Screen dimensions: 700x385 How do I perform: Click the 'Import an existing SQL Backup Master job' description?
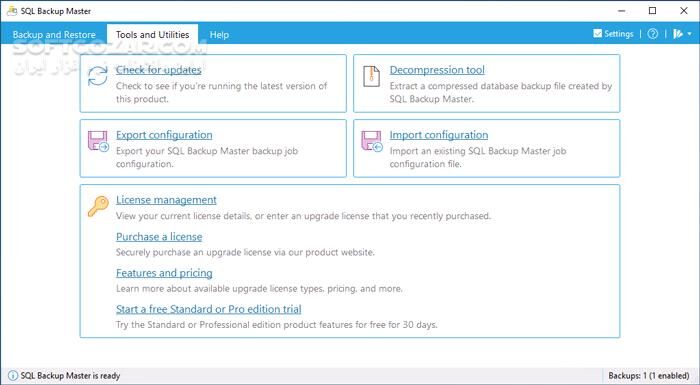pyautogui.click(x=478, y=157)
